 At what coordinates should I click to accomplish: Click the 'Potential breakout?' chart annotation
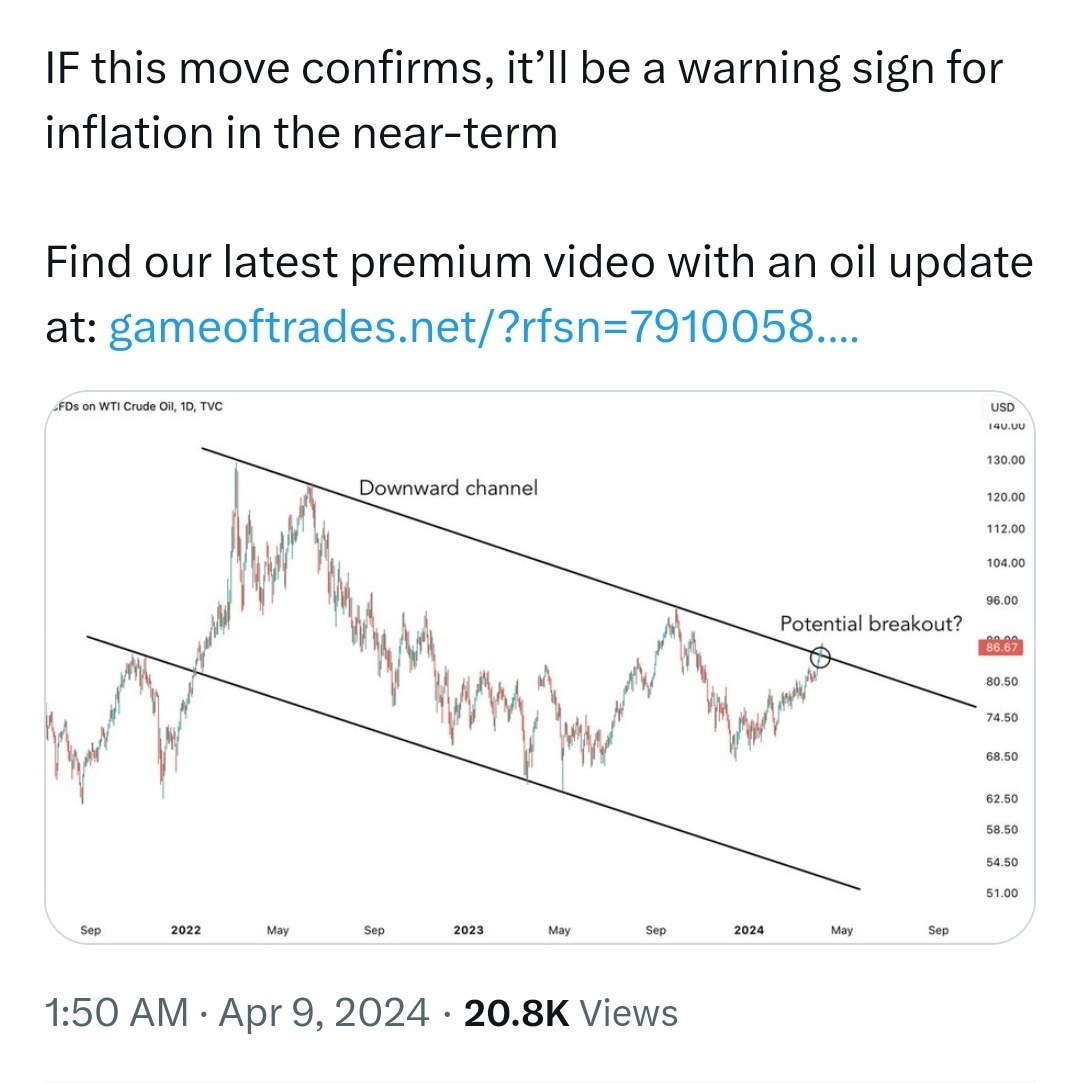[871, 624]
